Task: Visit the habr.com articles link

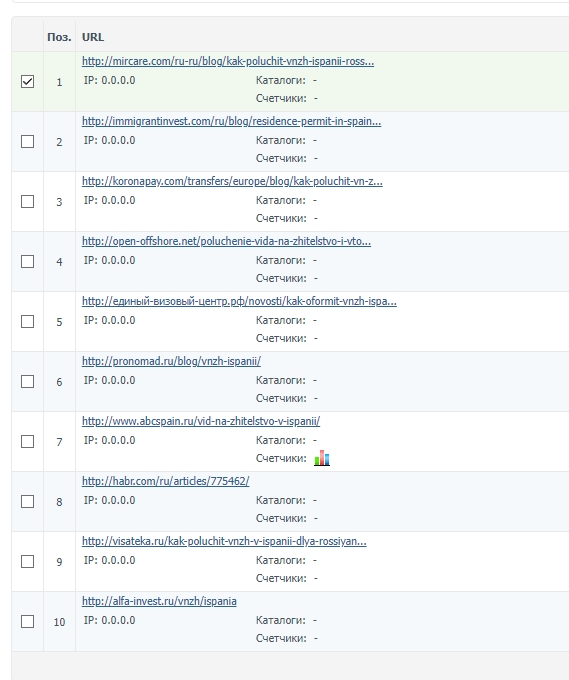Action: tap(166, 481)
